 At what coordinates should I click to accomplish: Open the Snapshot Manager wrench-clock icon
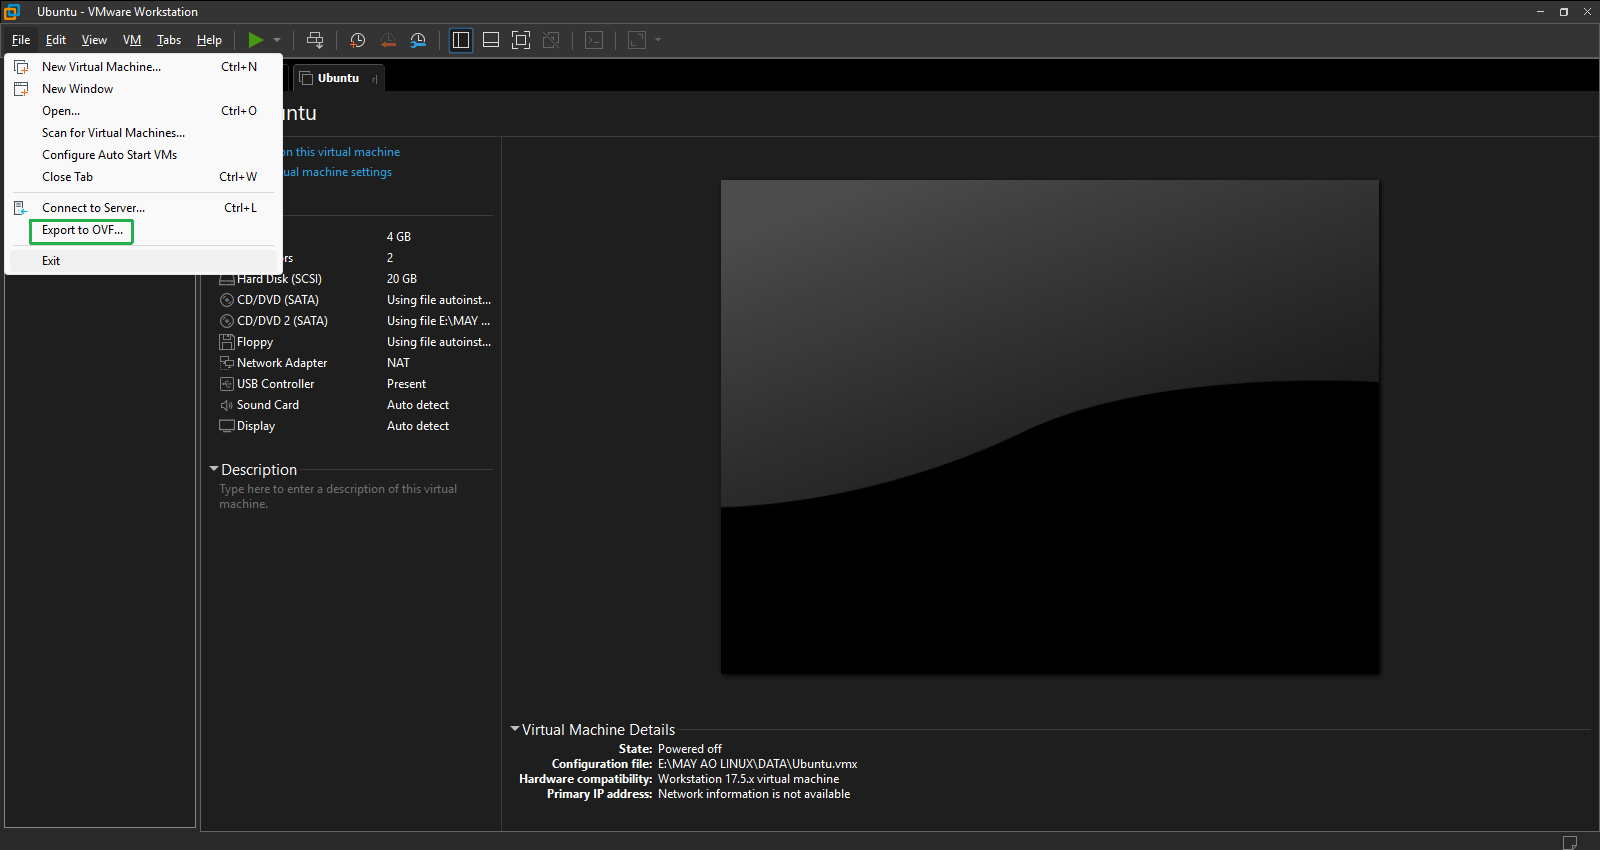point(418,40)
